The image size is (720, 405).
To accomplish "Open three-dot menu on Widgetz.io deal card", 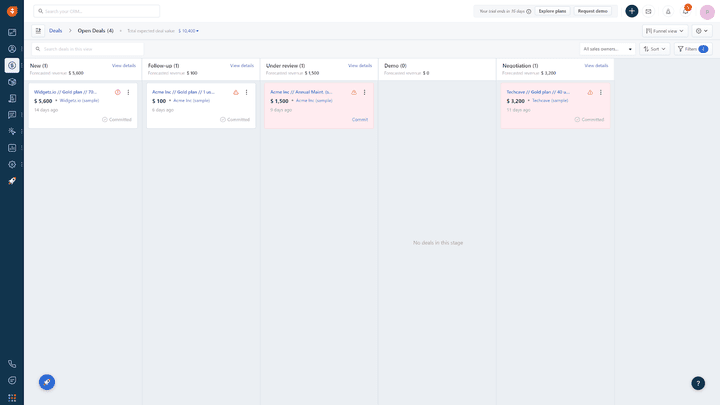I will point(128,92).
